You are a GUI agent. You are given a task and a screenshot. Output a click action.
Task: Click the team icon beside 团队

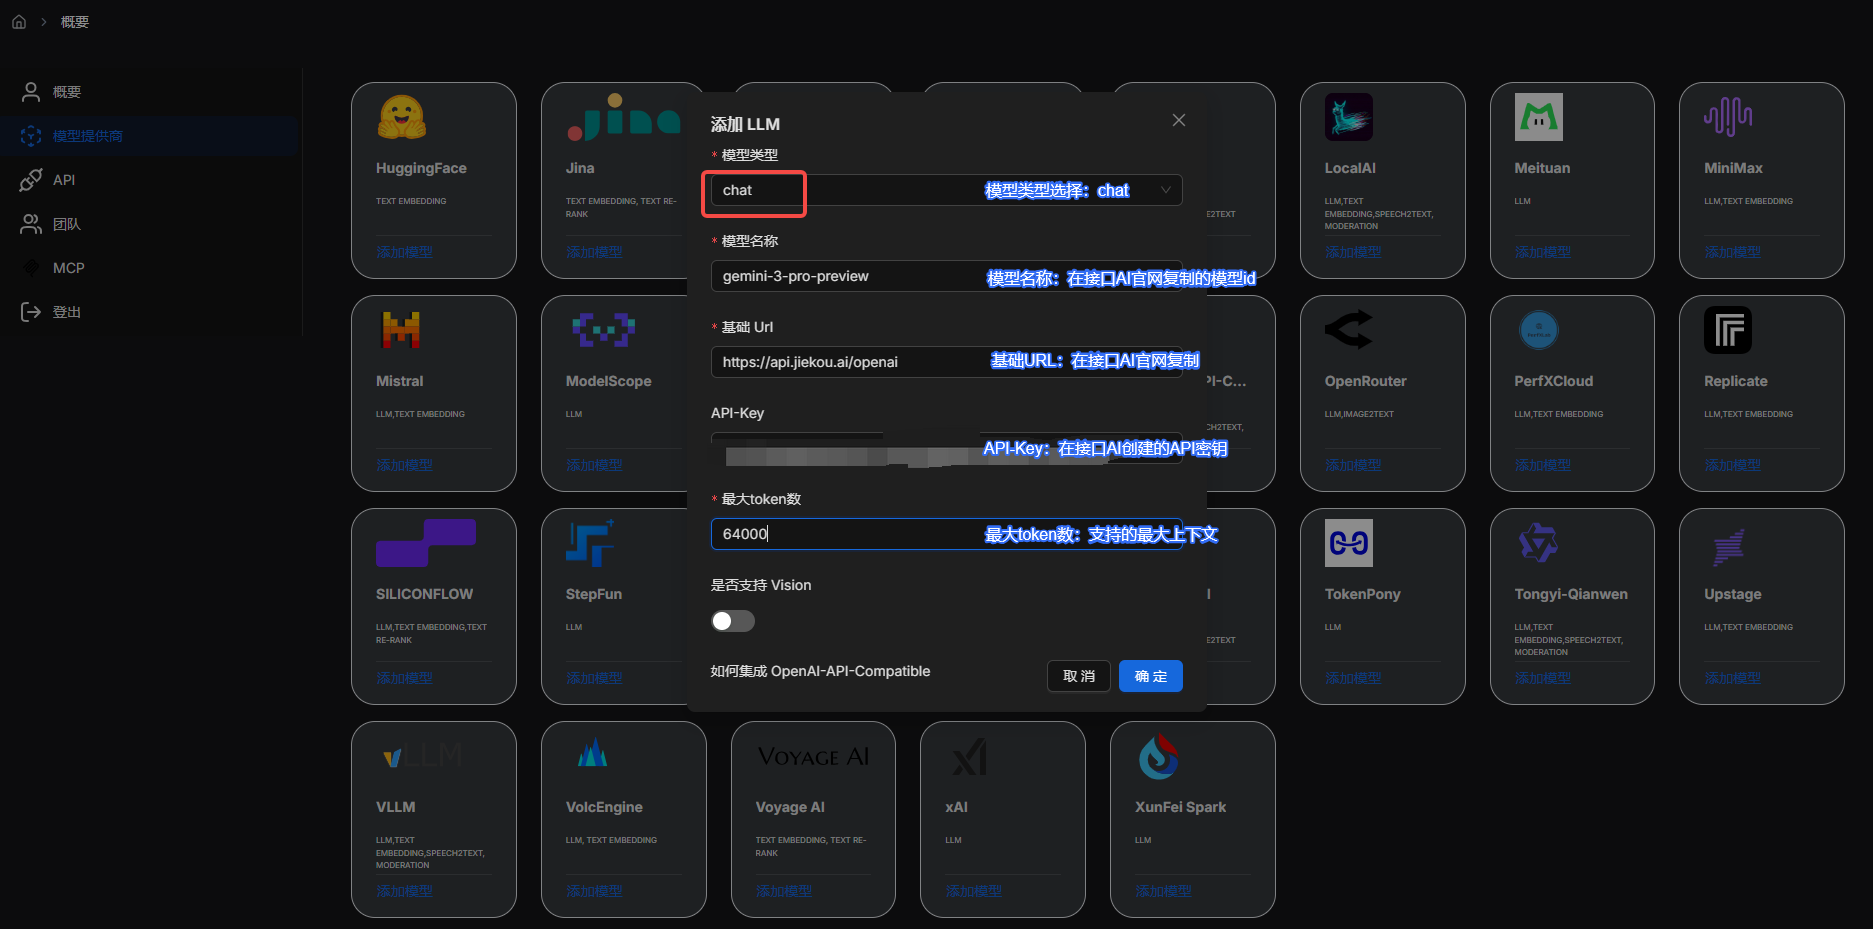point(31,224)
